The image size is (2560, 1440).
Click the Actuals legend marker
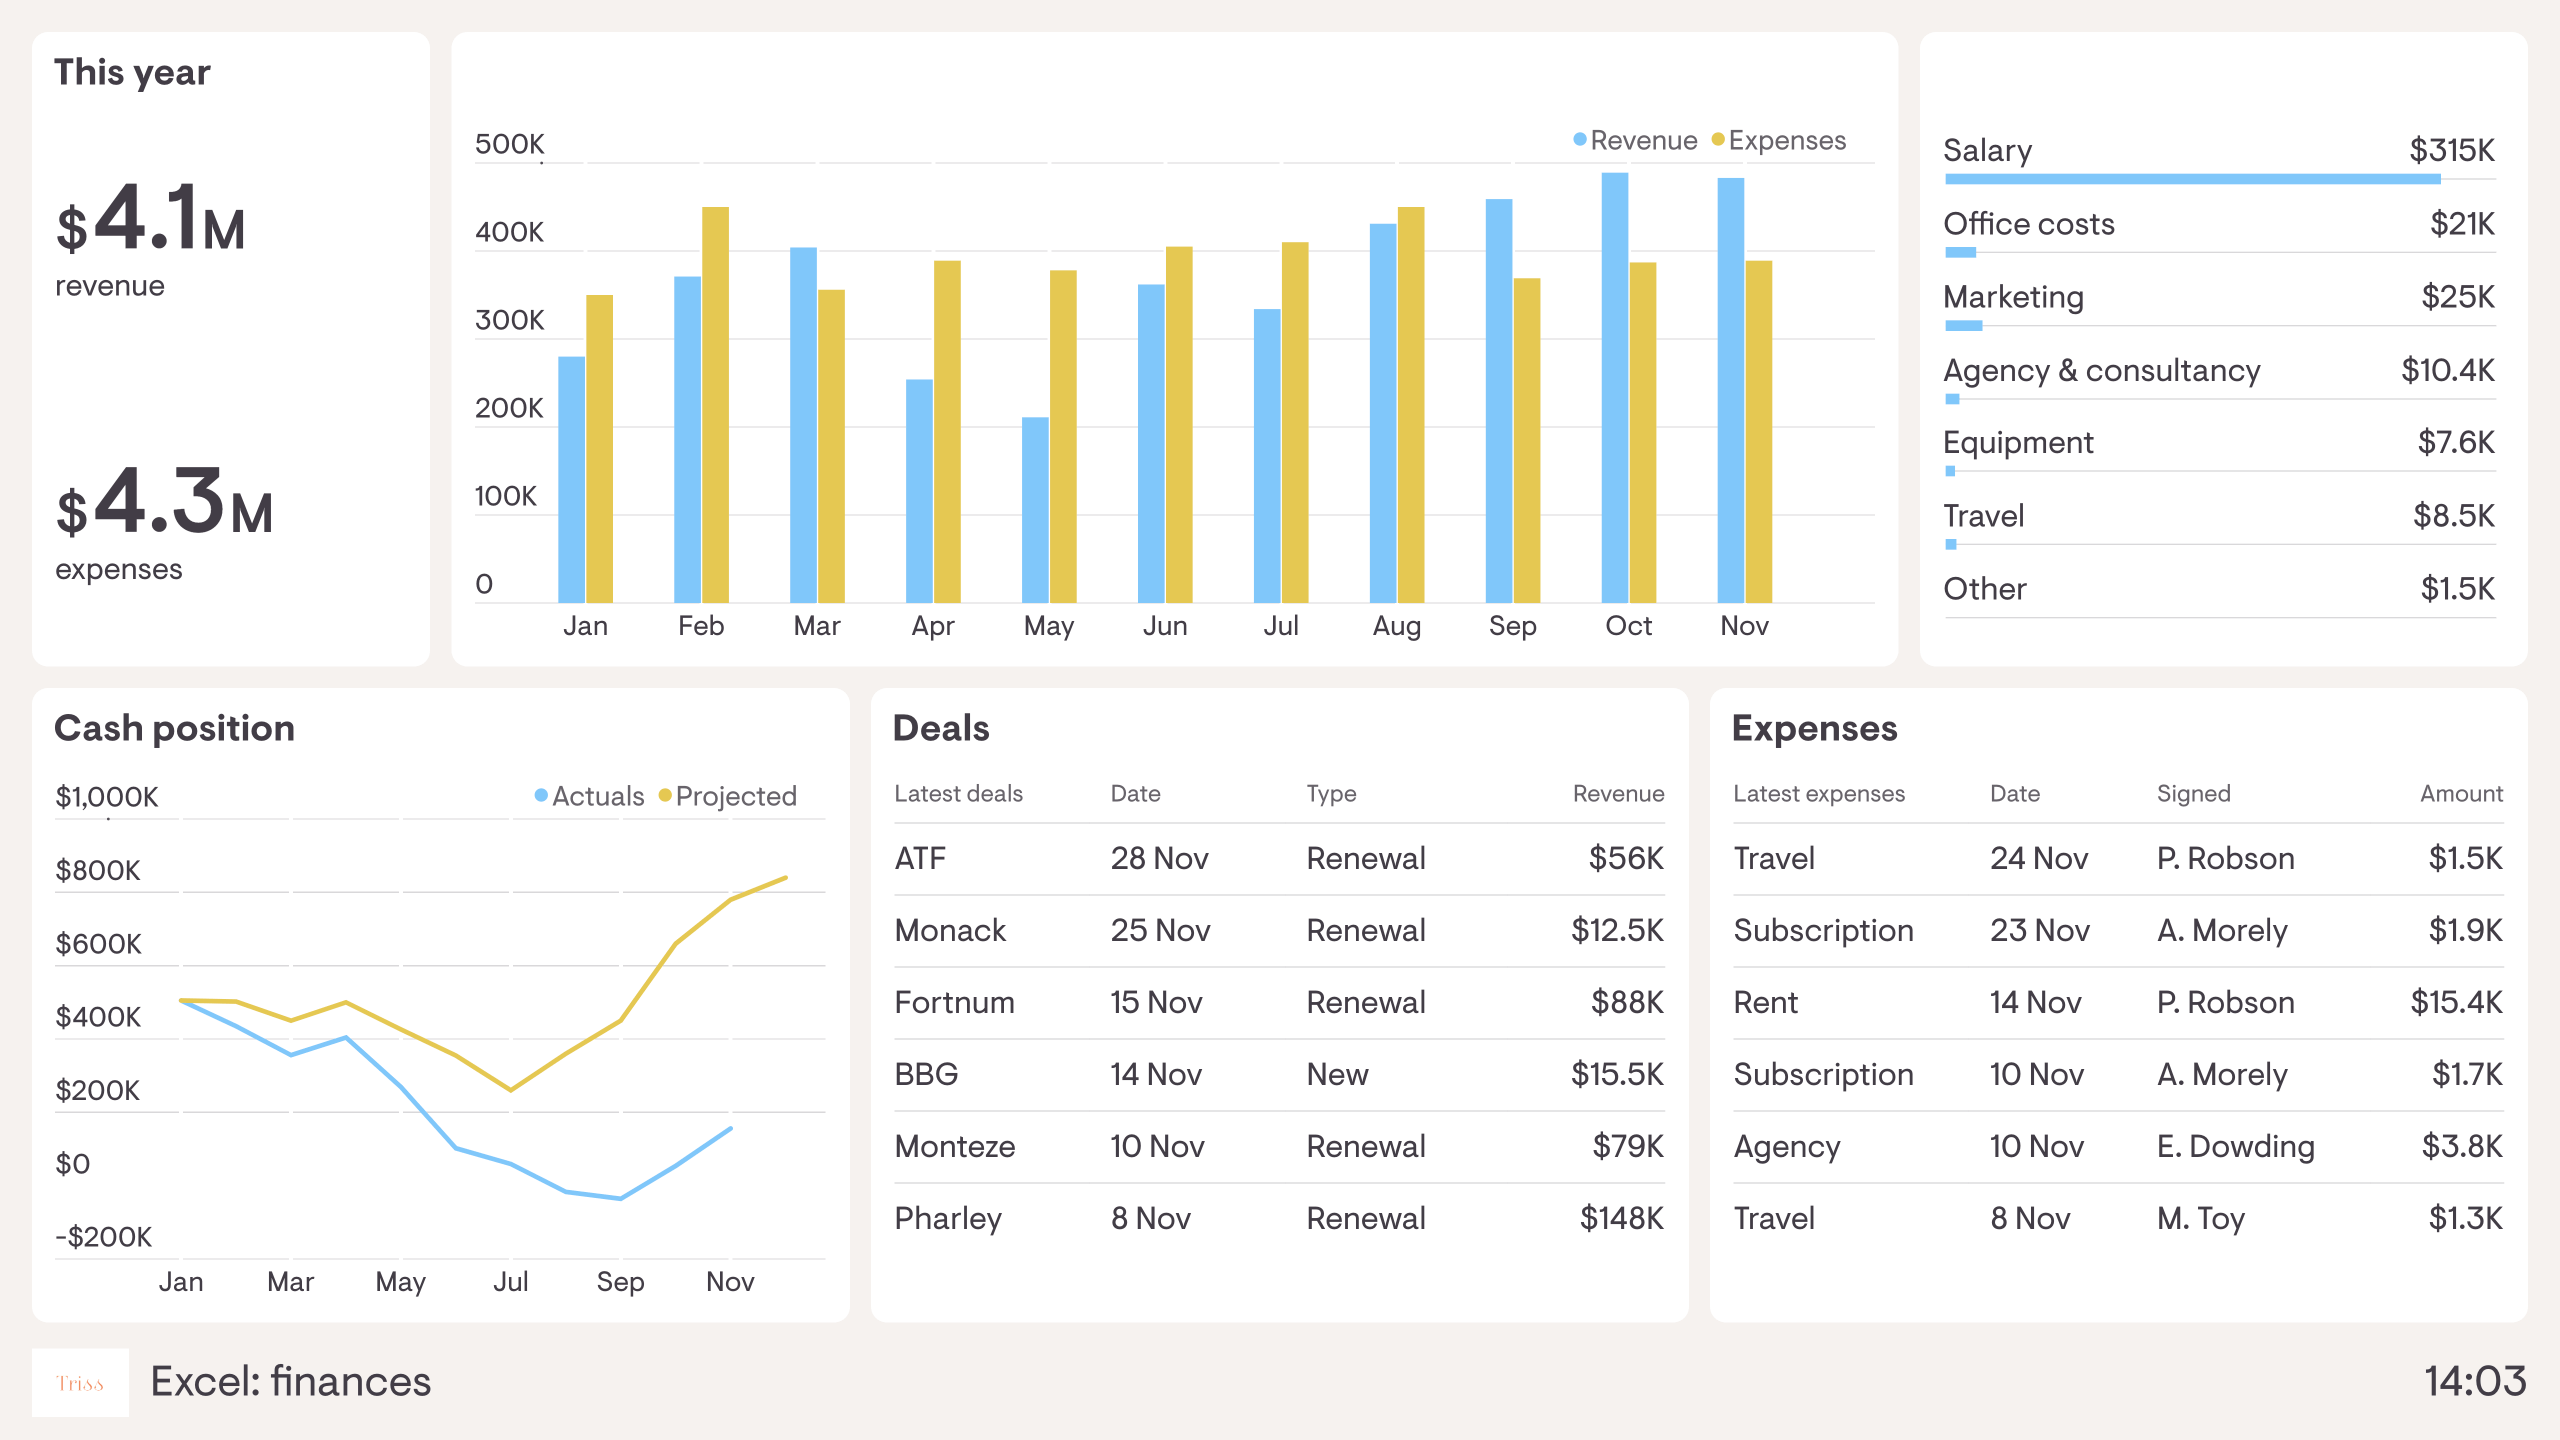[x=541, y=796]
